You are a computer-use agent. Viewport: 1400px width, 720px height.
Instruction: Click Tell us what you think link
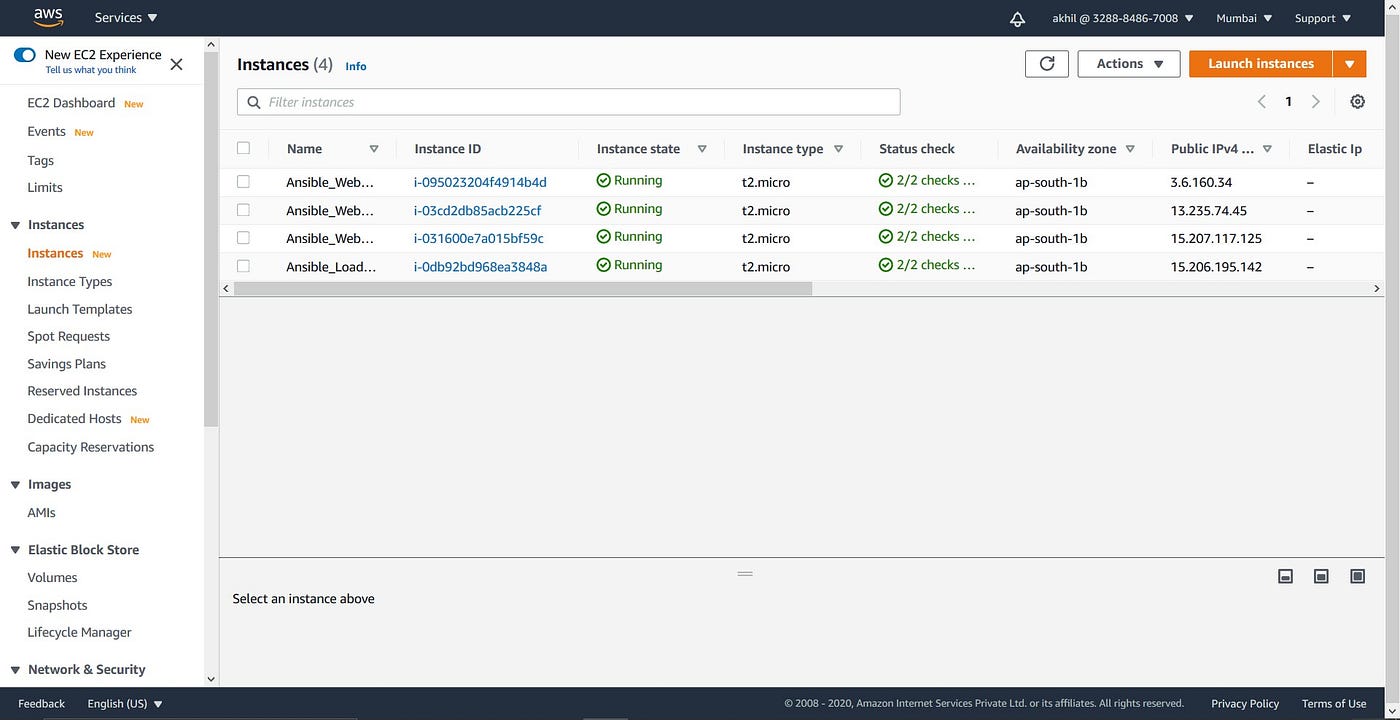91,70
